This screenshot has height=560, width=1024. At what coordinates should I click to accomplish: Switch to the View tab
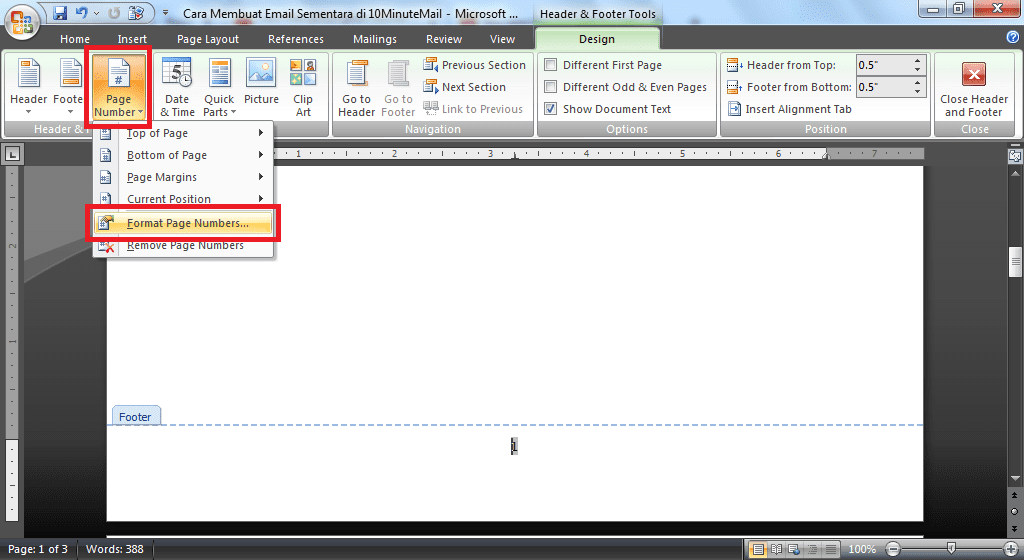click(x=502, y=39)
